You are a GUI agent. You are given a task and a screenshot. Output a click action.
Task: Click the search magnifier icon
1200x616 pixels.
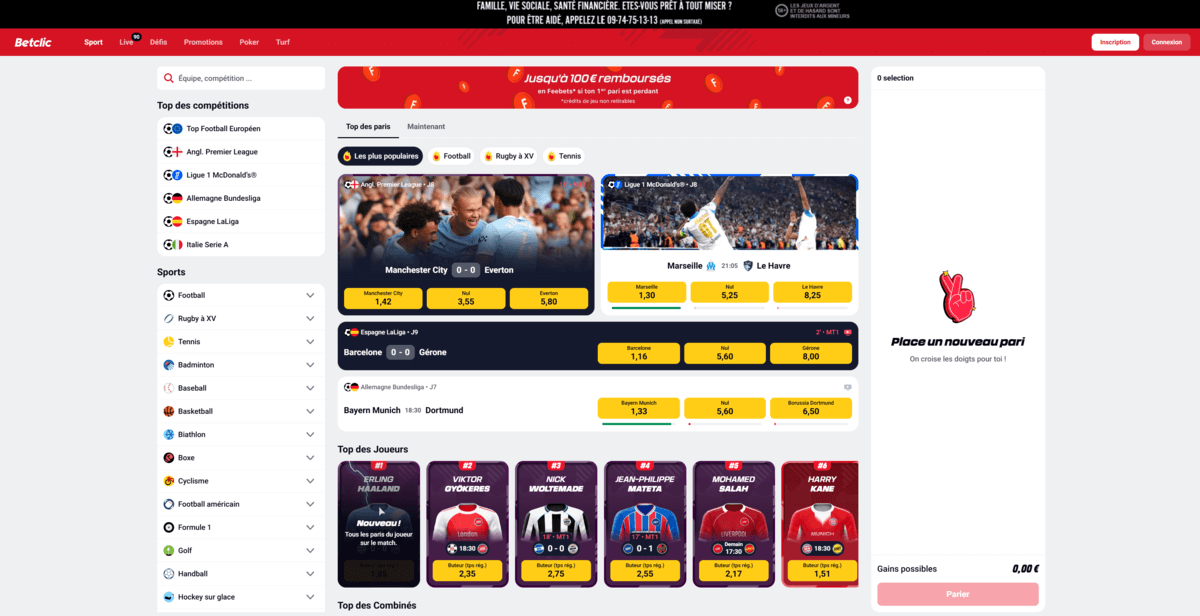[x=169, y=78]
